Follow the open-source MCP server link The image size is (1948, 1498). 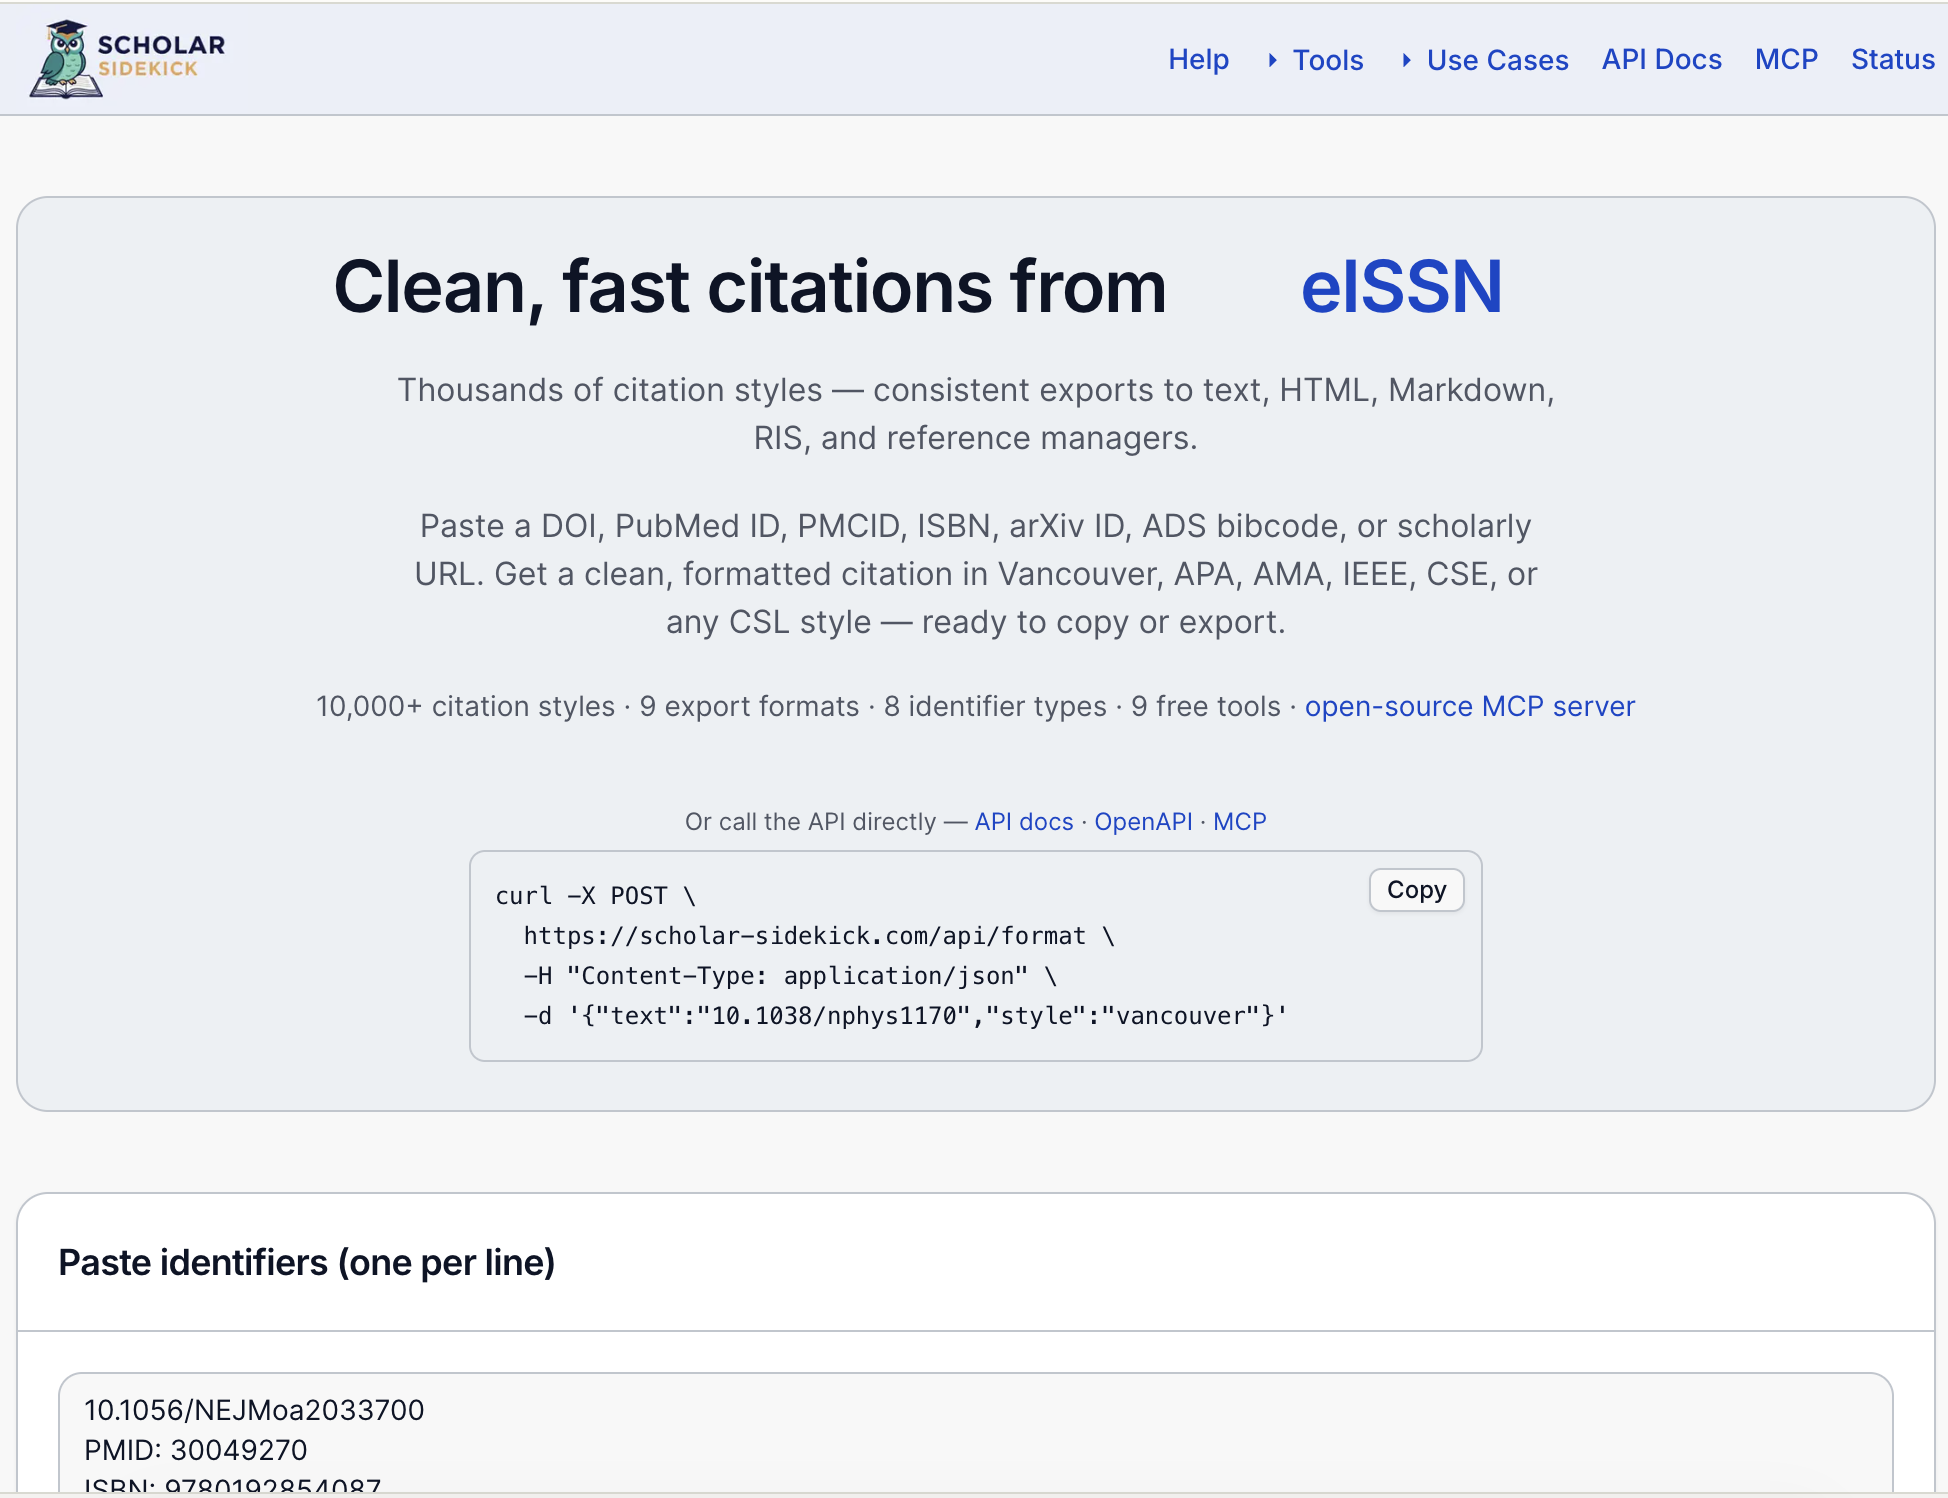[1470, 706]
